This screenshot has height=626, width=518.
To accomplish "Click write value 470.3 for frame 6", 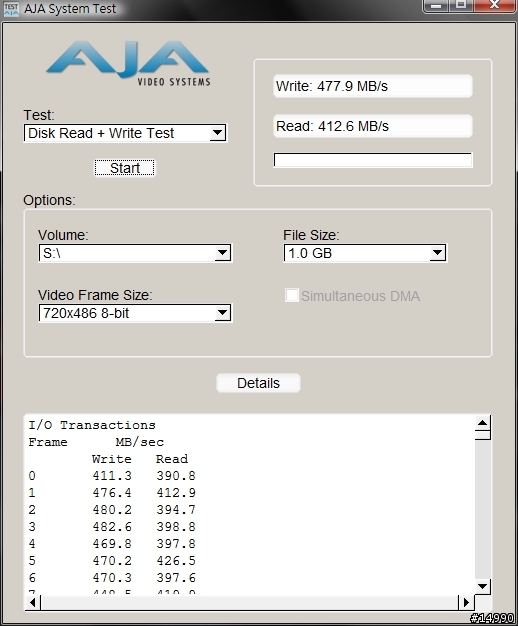I will pyautogui.click(x=112, y=578).
